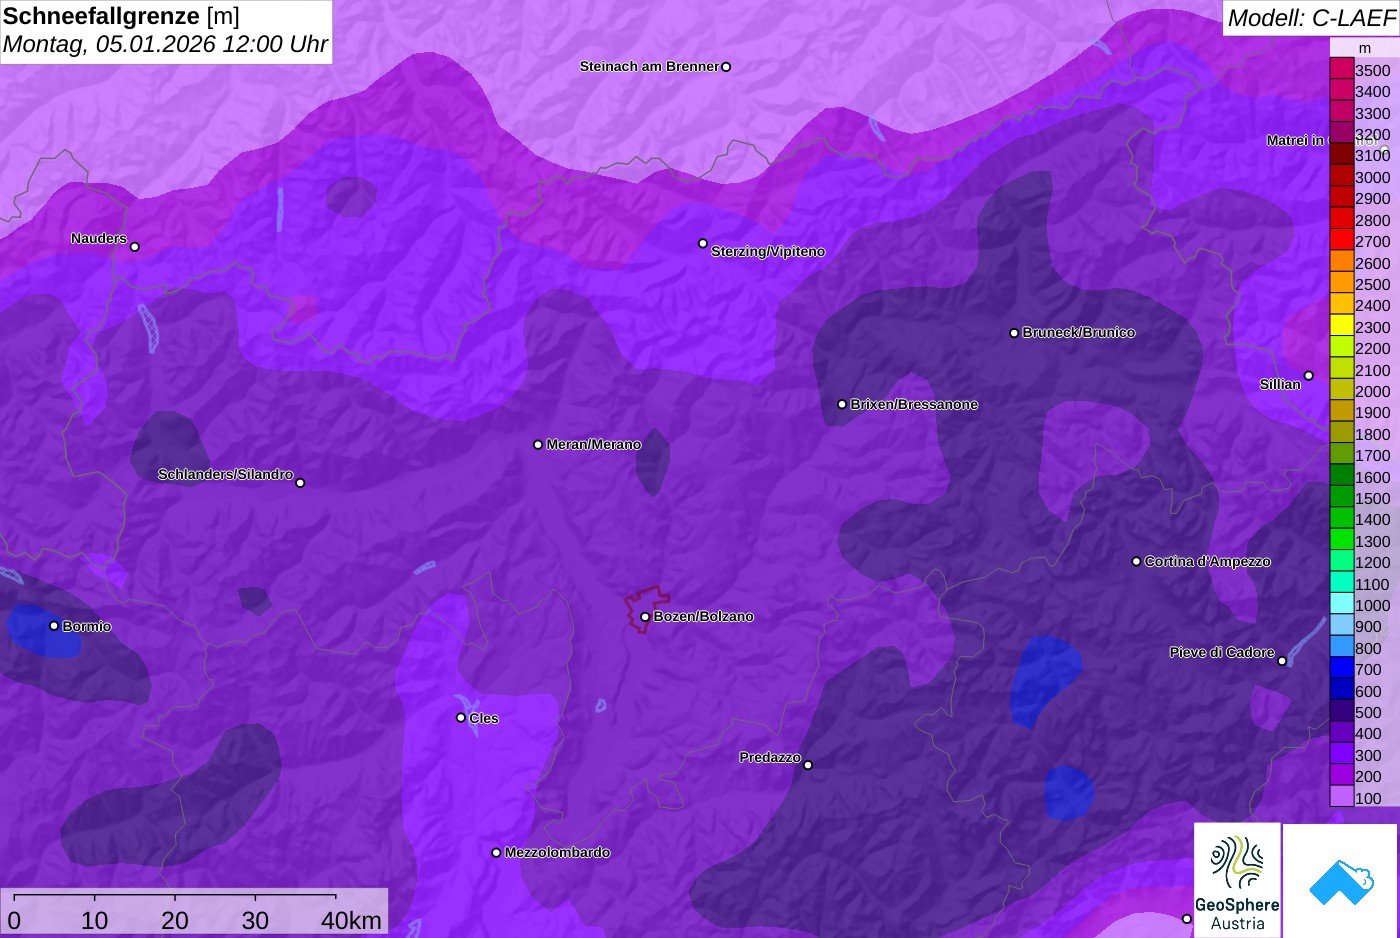Click the Steinach am Brenner marker dot

[x=726, y=67]
